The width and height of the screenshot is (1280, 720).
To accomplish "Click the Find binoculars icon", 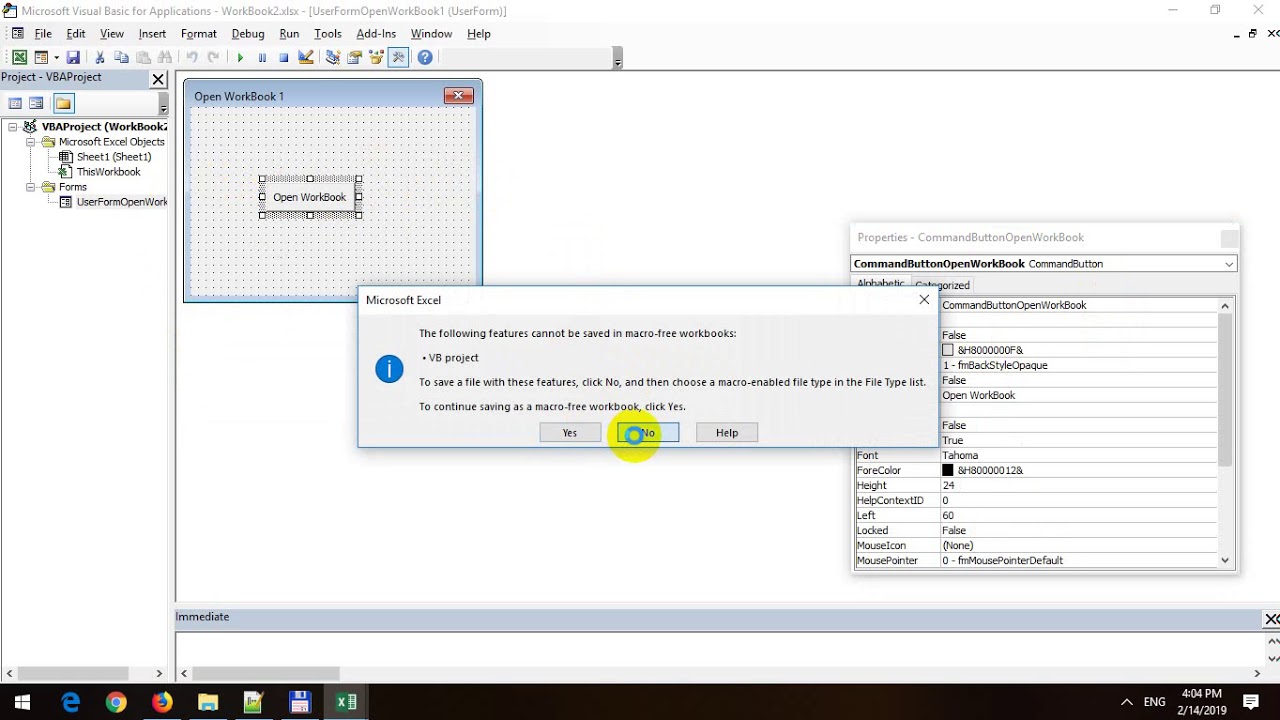I will [x=165, y=58].
